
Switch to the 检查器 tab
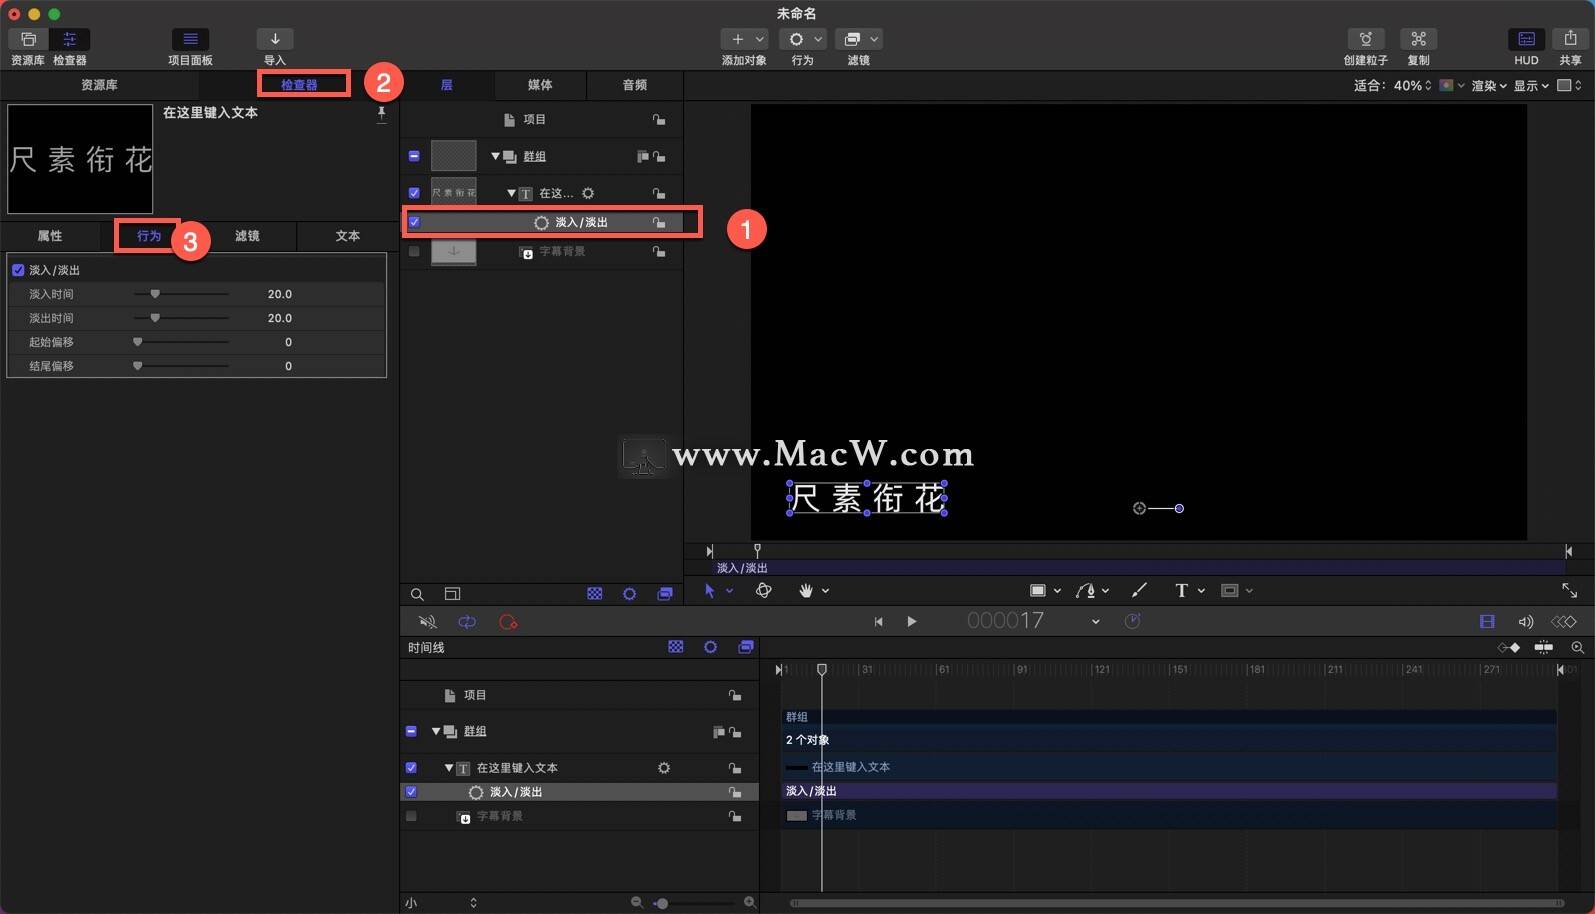pyautogui.click(x=299, y=85)
